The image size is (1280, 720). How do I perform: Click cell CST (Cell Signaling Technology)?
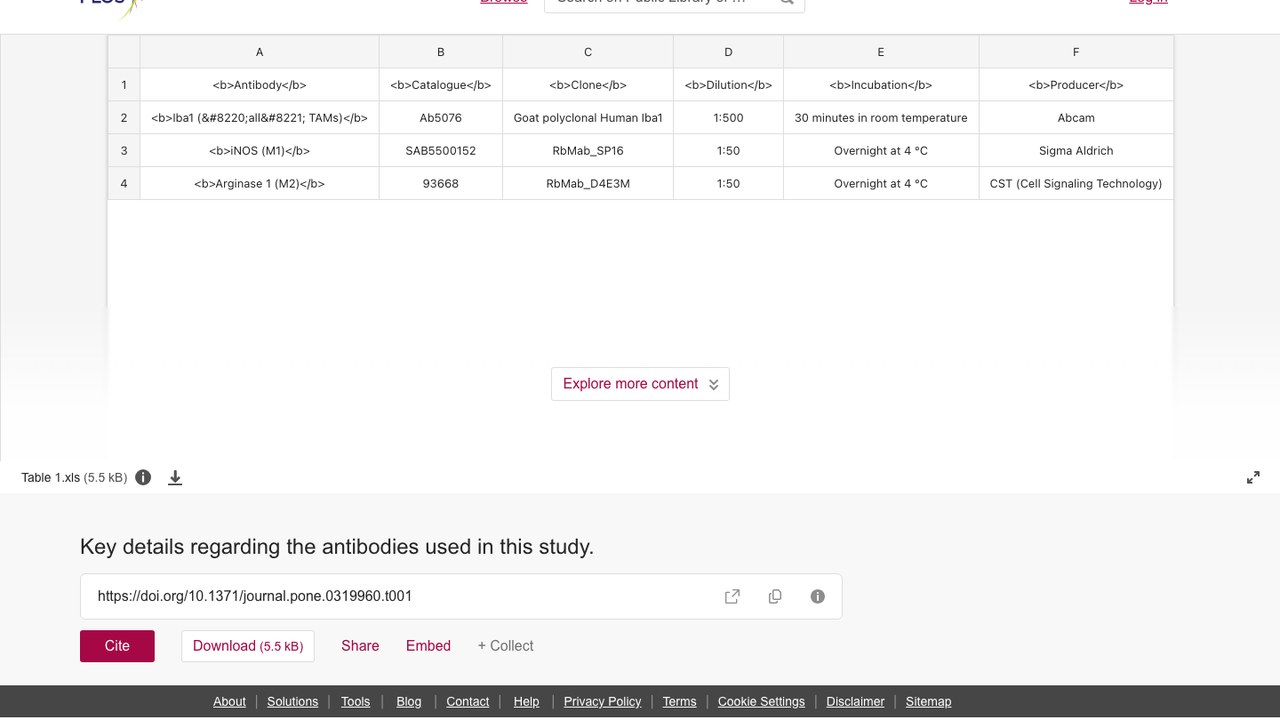point(1076,184)
